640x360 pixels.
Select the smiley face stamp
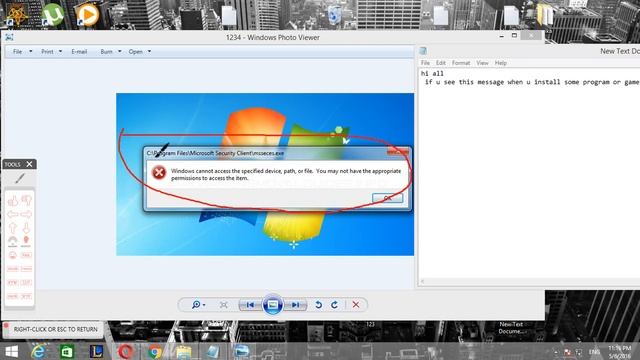pos(13,255)
